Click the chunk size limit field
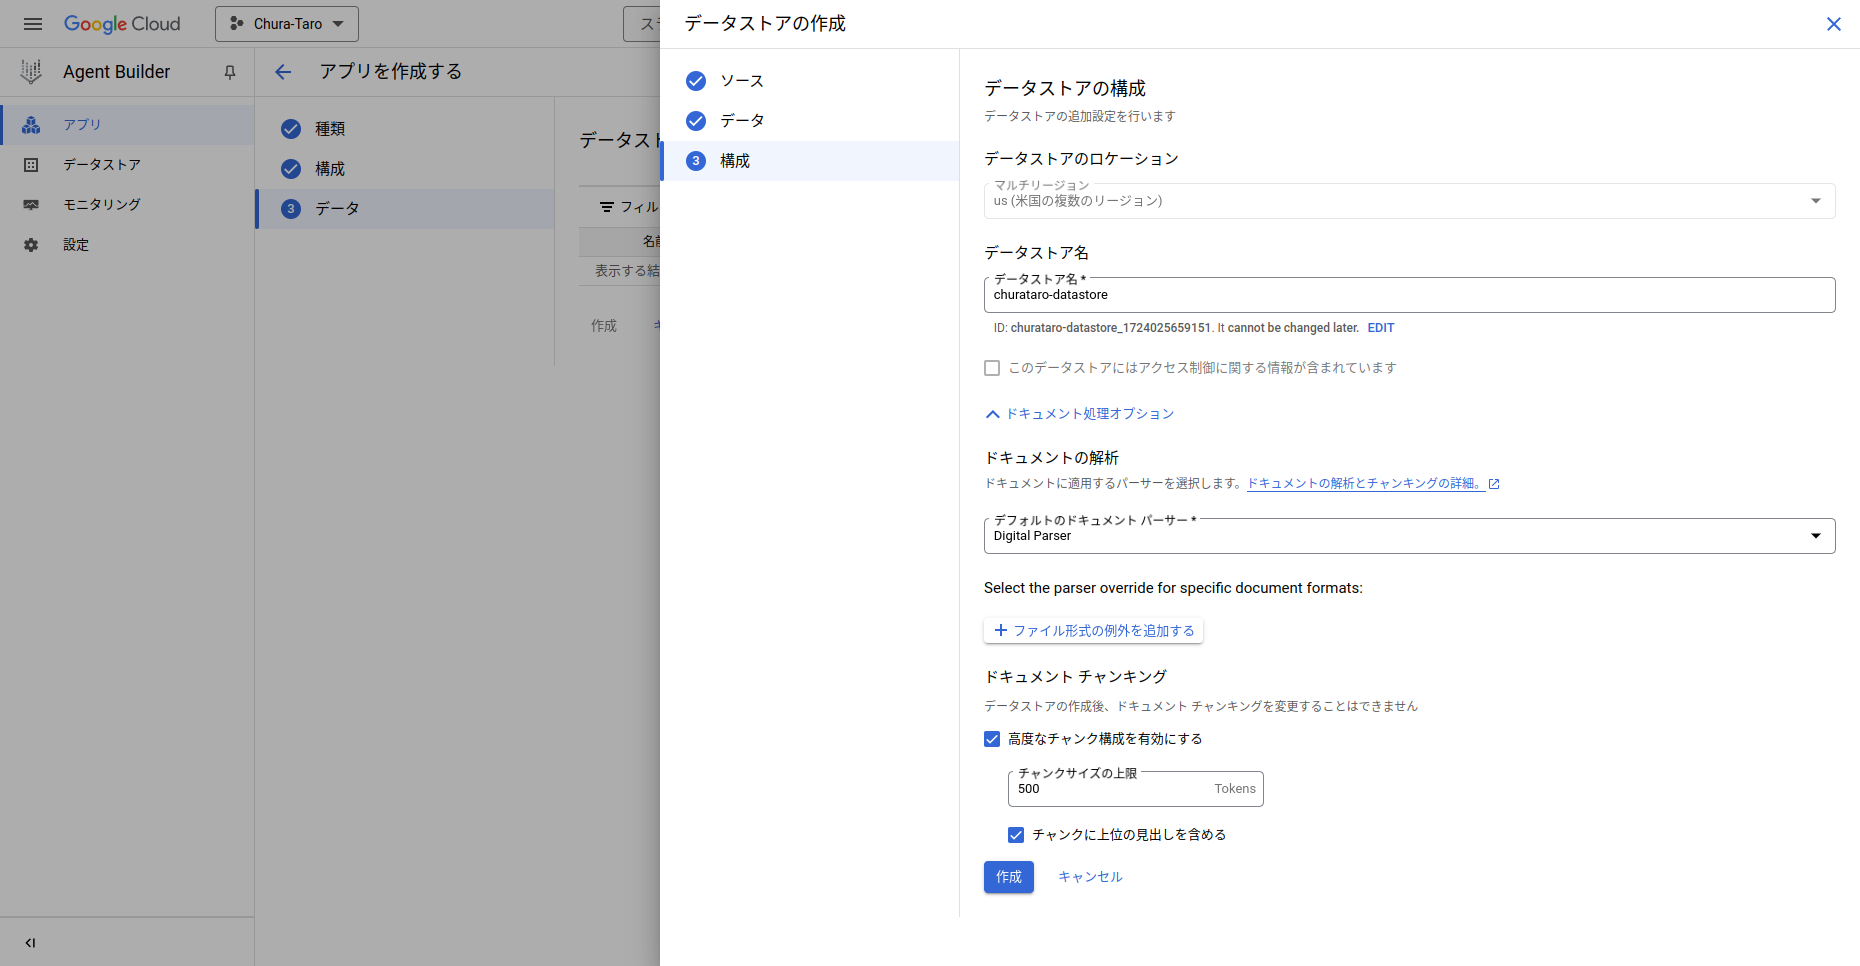Screen dimensions: 1860x966 coord(1135,789)
